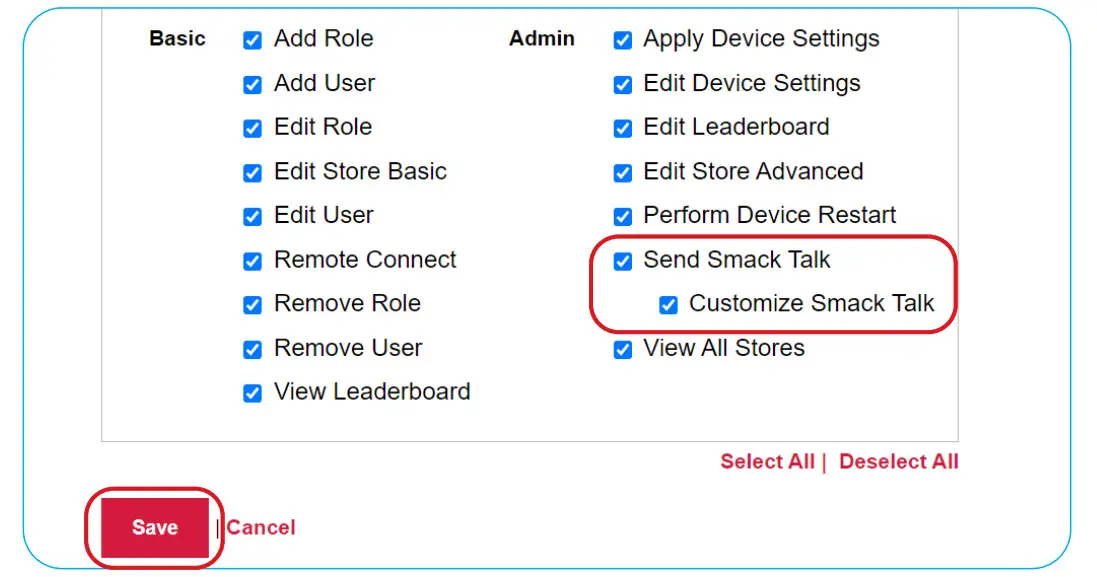The width and height of the screenshot is (1097, 577).
Task: Click the Select All link
Action: click(x=767, y=461)
